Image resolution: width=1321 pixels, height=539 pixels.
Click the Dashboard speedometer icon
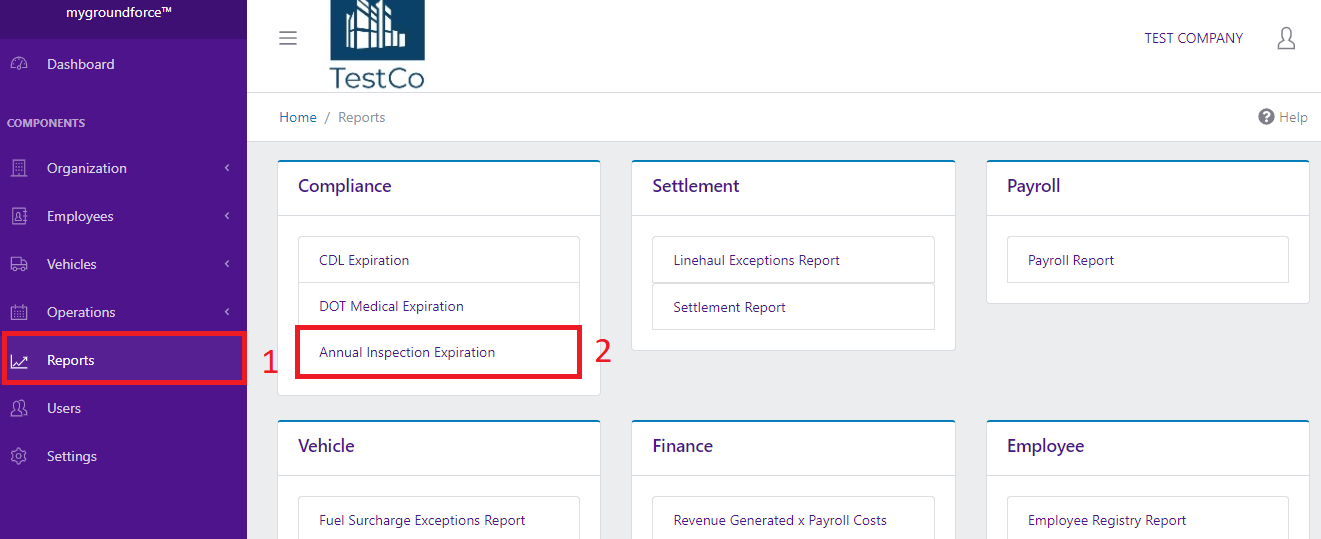point(19,64)
